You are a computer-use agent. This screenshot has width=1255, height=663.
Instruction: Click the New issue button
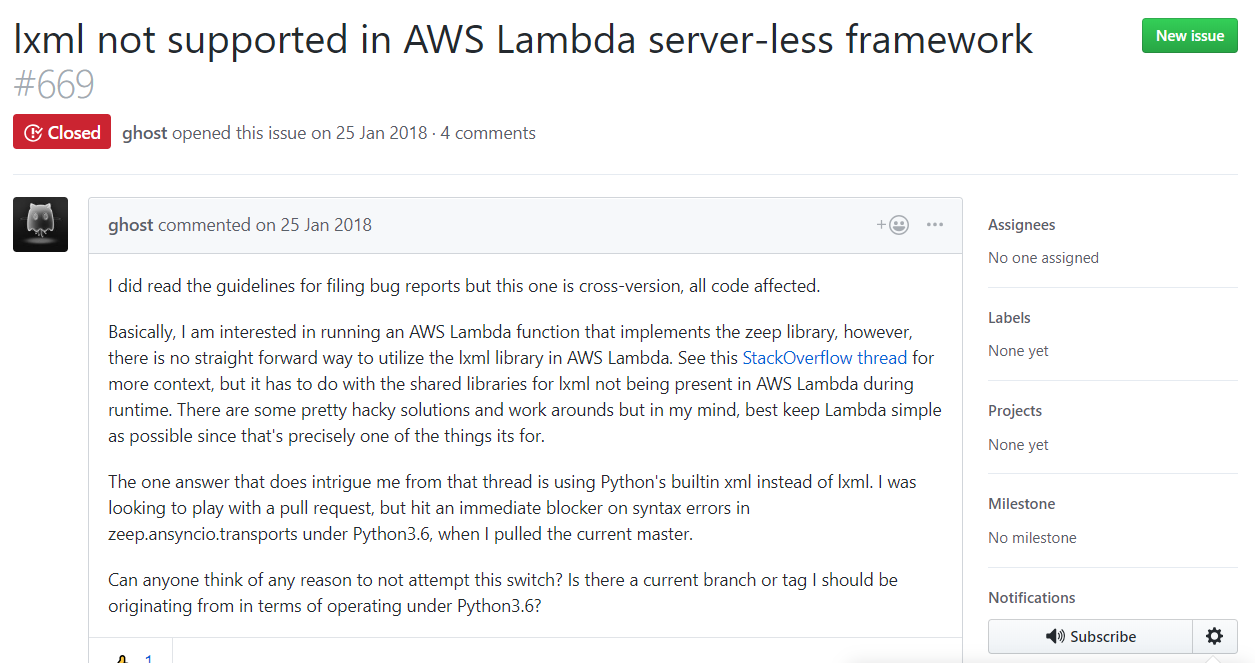[1190, 36]
